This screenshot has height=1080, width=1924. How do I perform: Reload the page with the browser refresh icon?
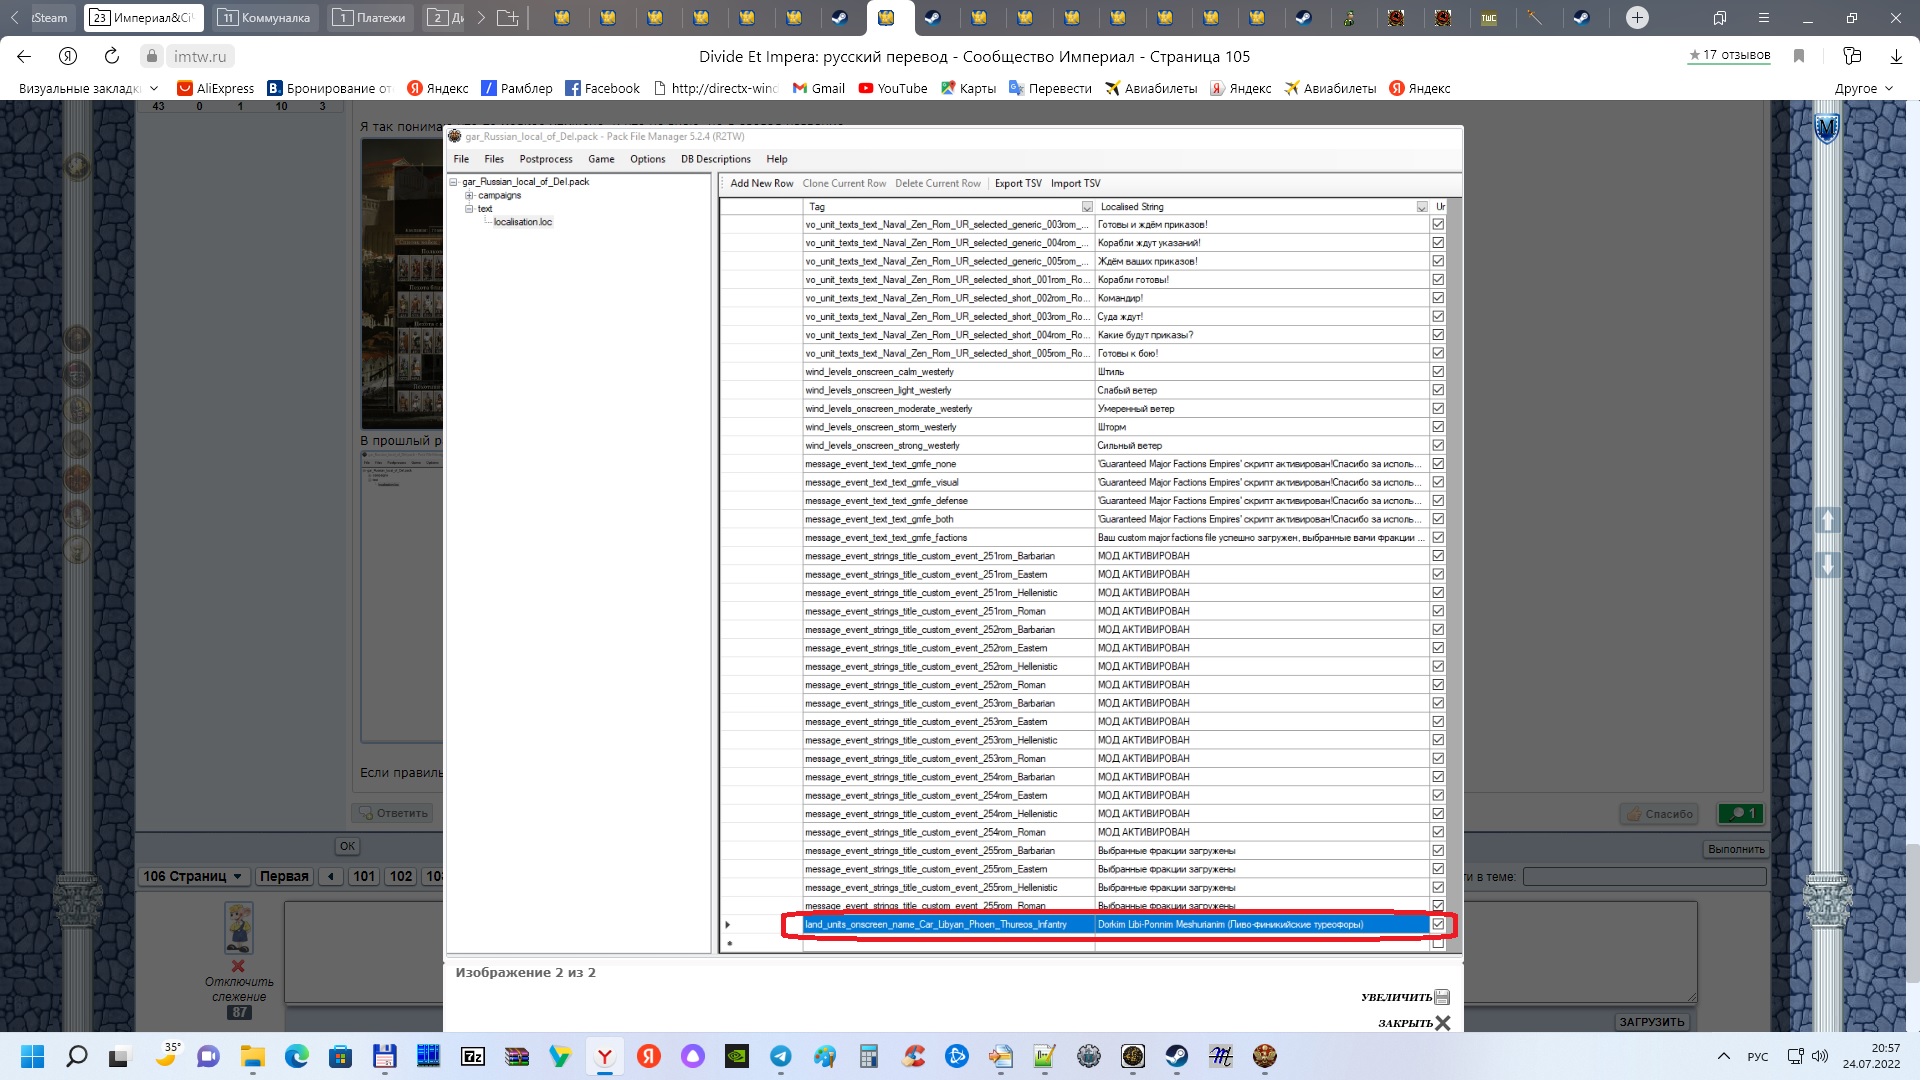(112, 56)
